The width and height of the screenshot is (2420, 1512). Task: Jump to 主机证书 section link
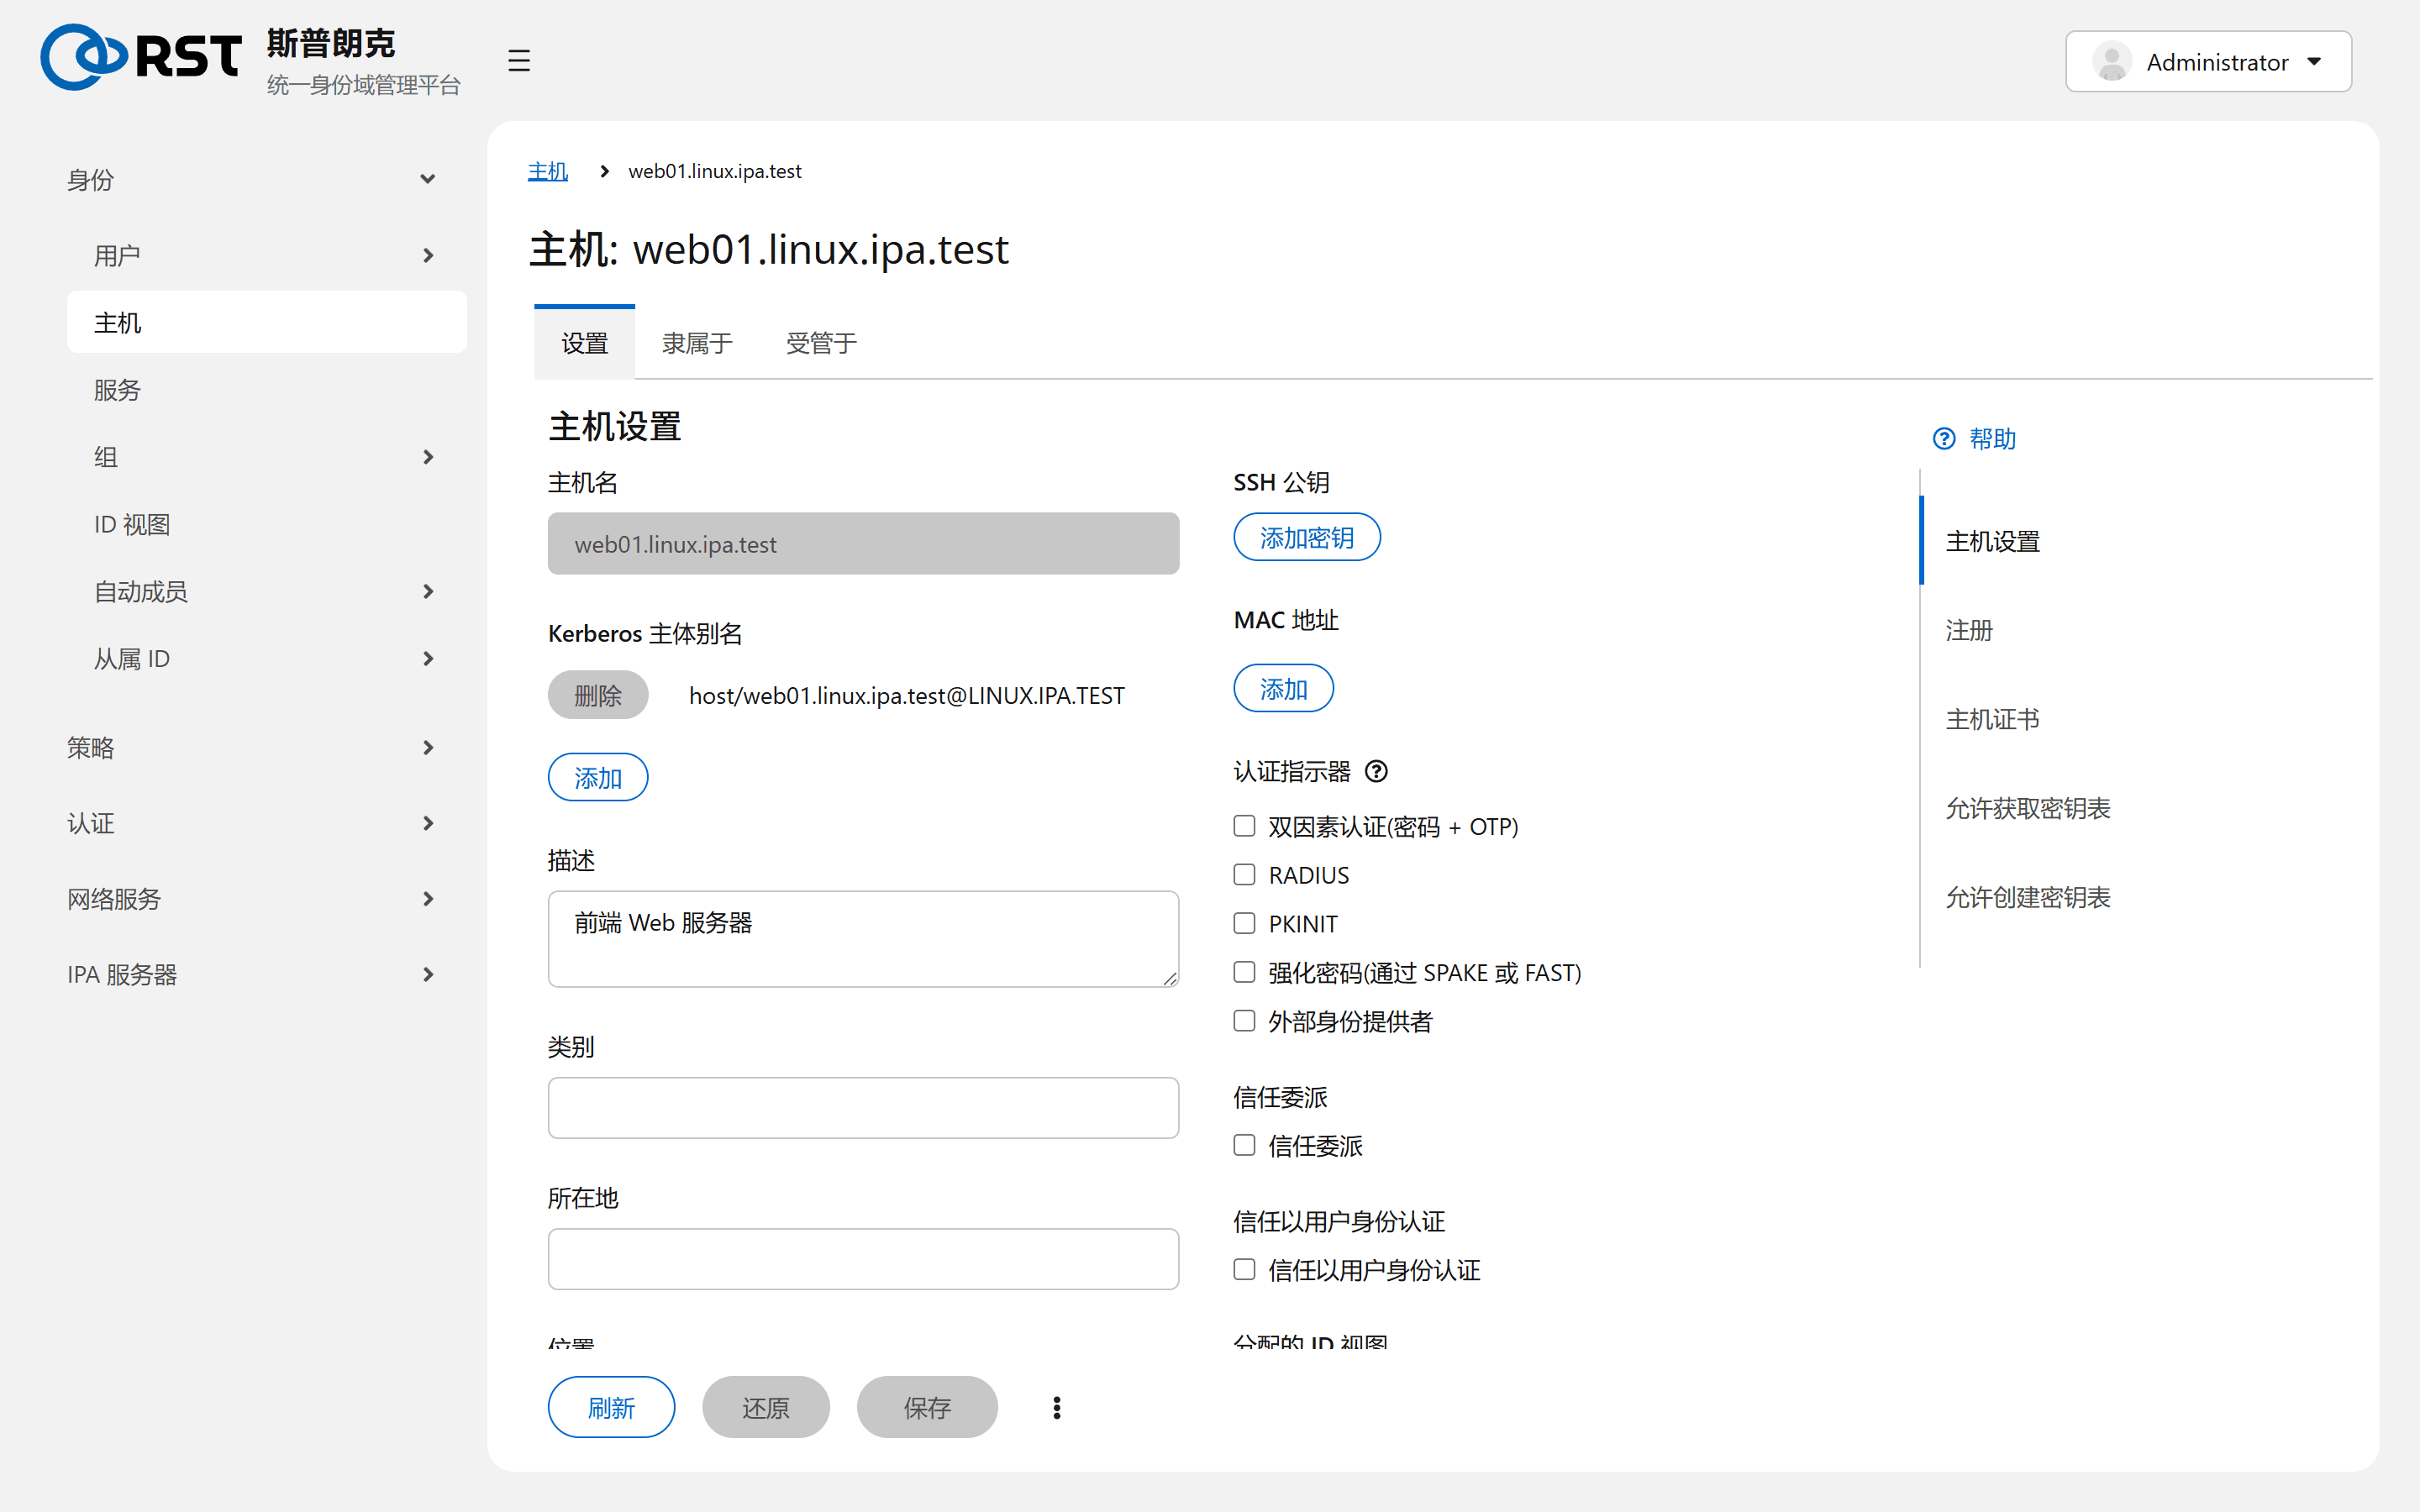click(x=1992, y=719)
